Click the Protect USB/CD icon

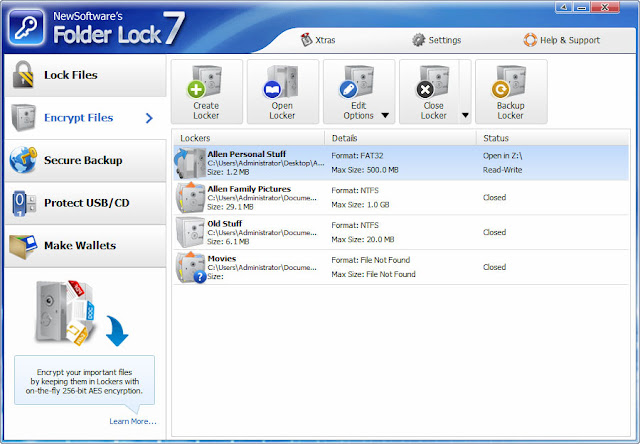[24, 203]
